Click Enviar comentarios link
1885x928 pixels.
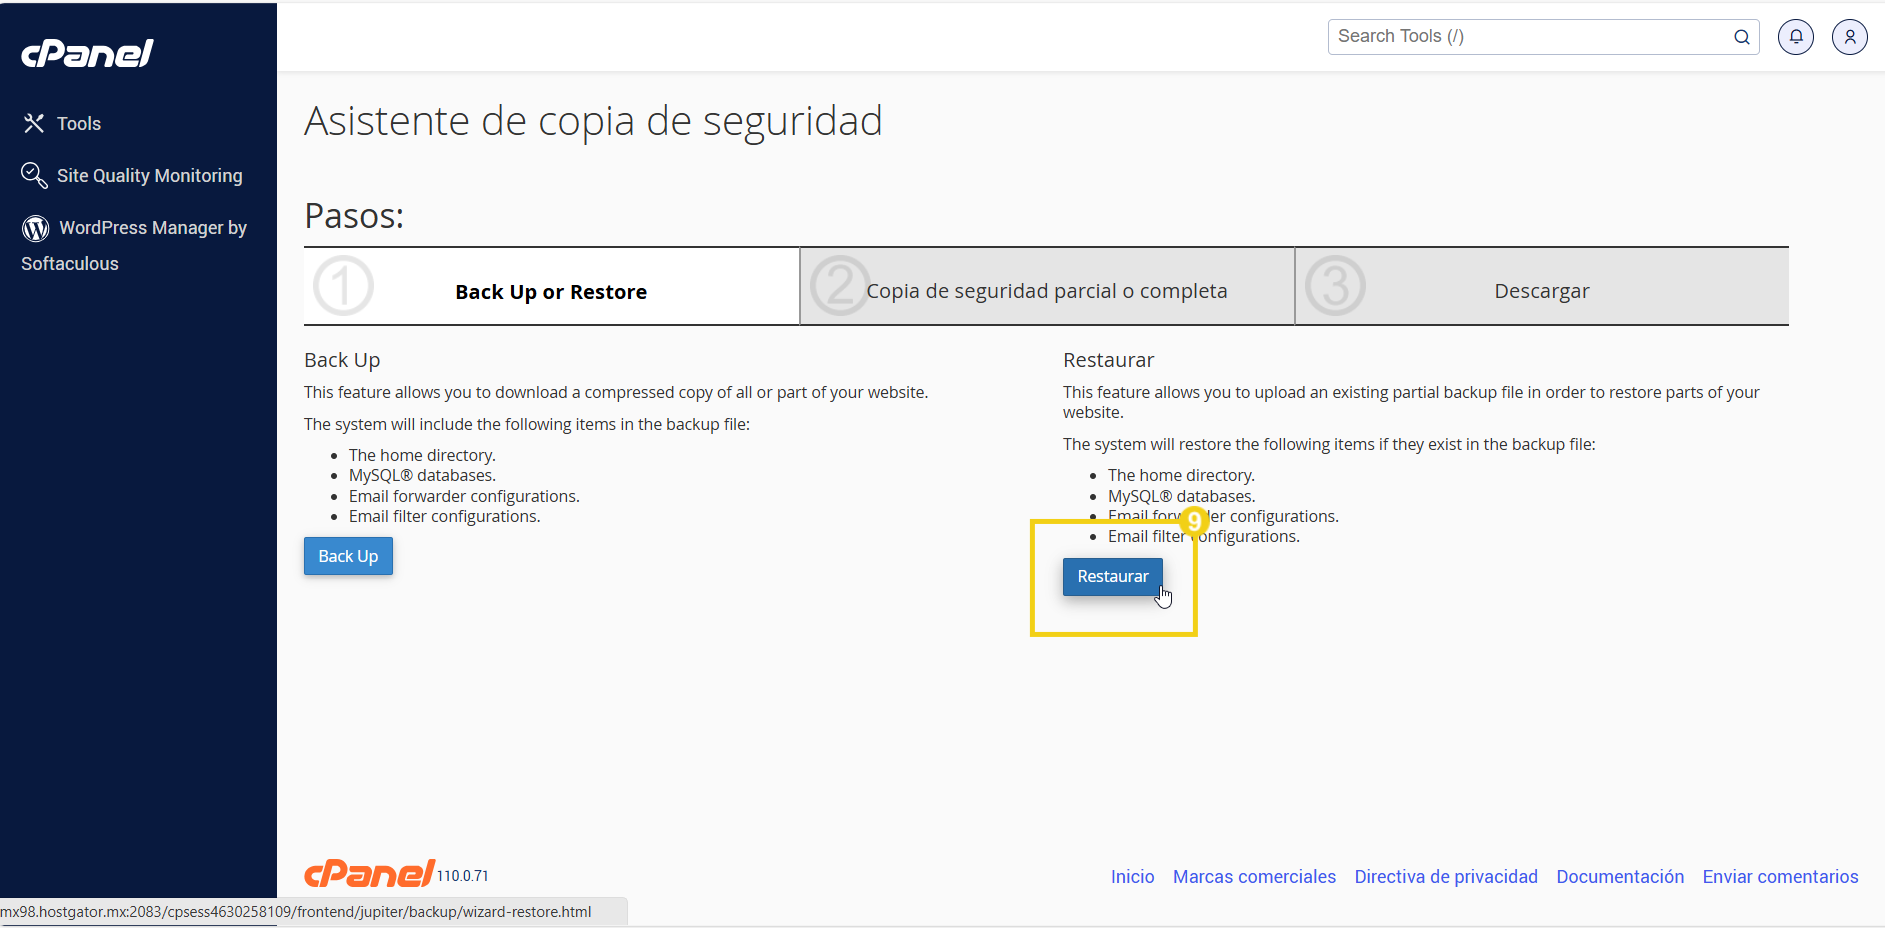tap(1780, 876)
